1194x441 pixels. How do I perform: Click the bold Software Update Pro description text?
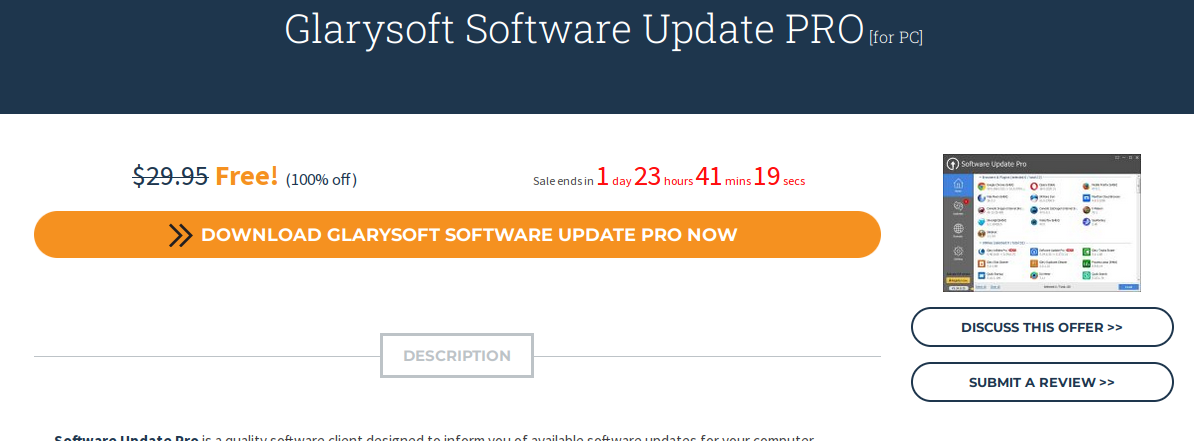point(126,436)
